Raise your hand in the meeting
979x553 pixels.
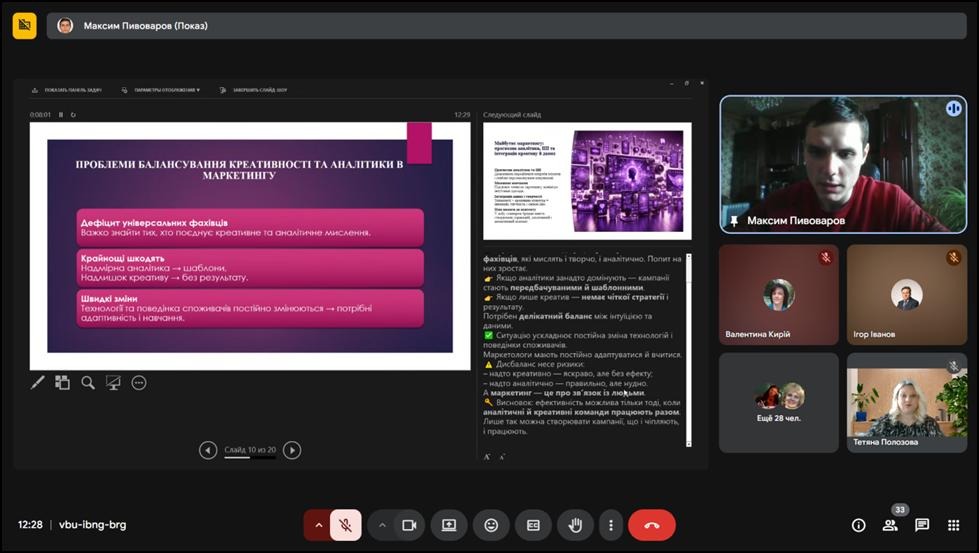575,525
